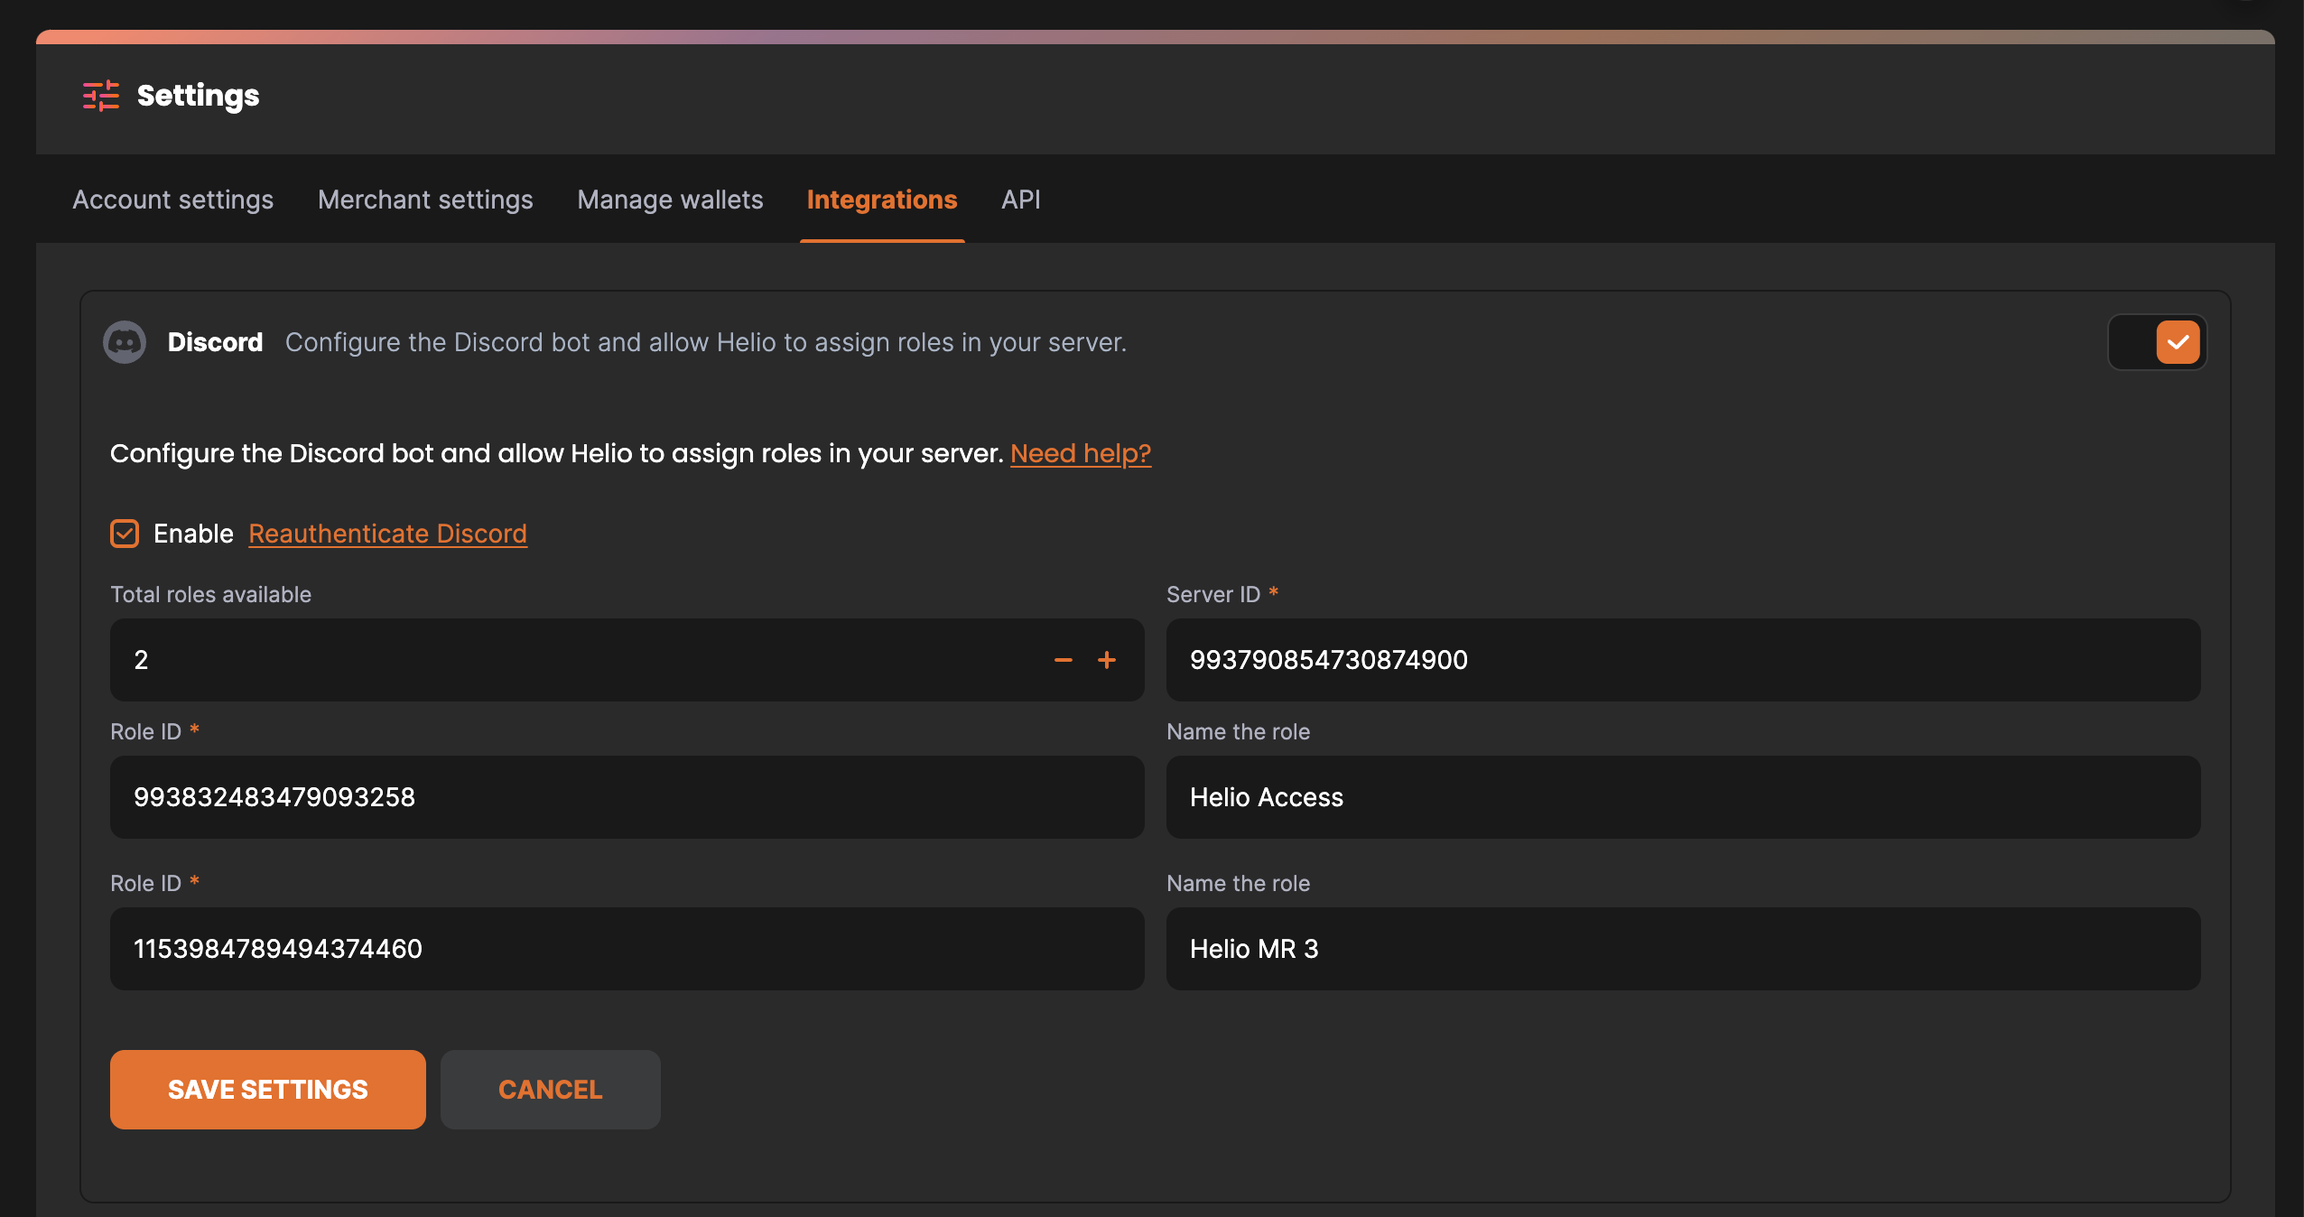
Task: Open the API tab
Action: [1021, 200]
